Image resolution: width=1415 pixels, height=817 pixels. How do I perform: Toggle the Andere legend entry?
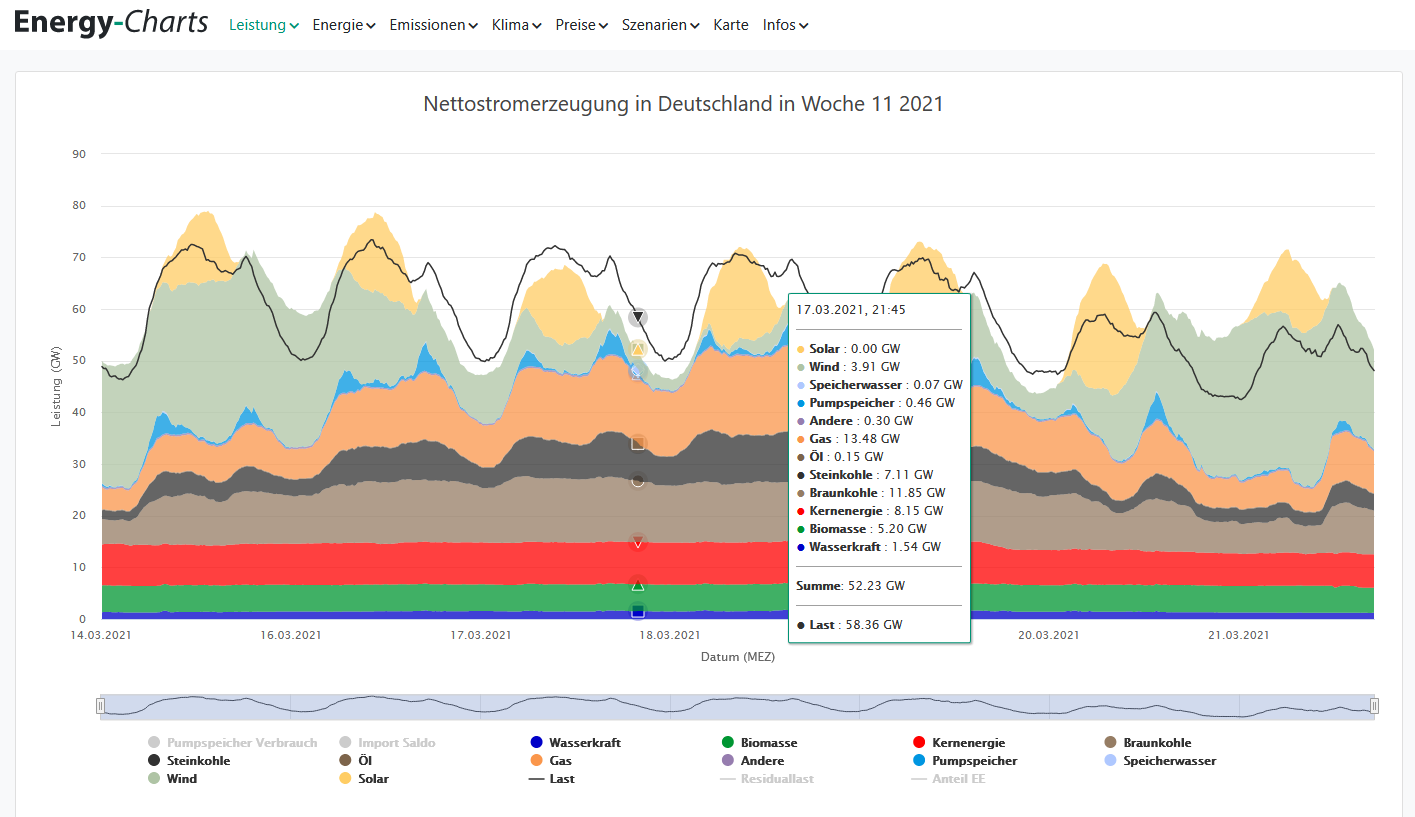click(753, 761)
